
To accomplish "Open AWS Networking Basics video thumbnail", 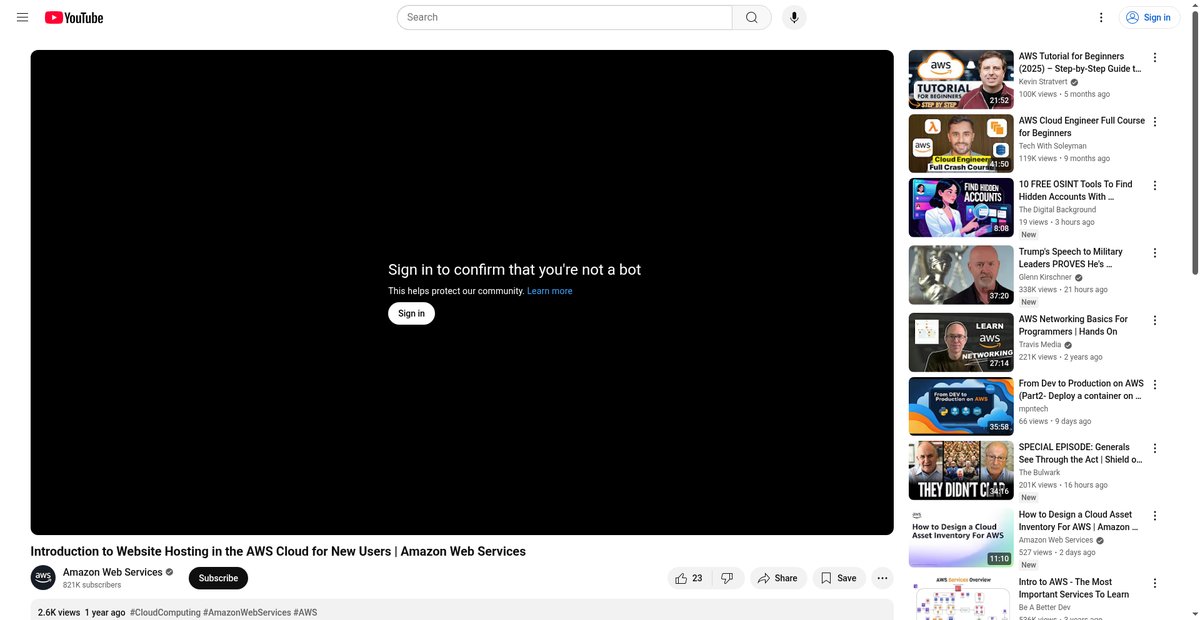I will 960,342.
